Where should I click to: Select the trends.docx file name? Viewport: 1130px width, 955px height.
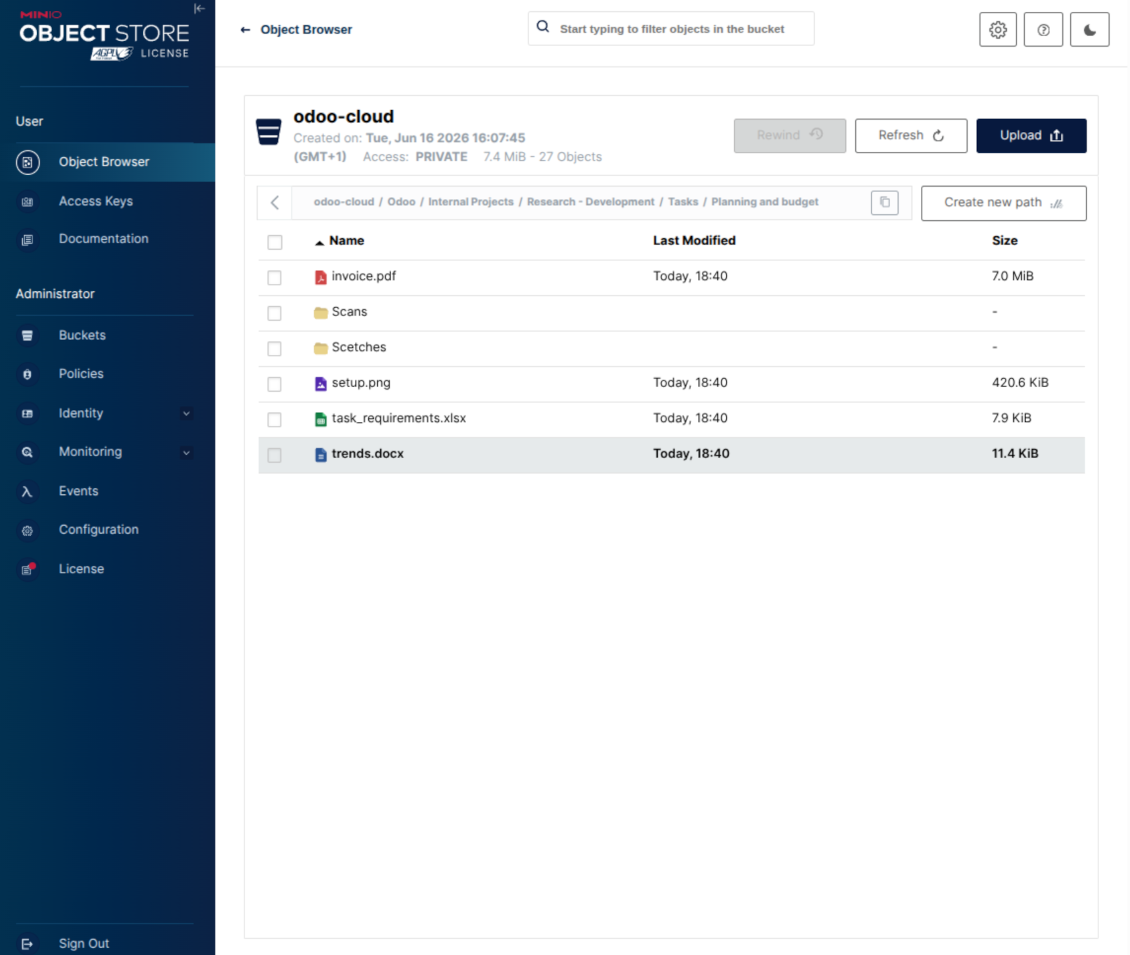pos(368,453)
